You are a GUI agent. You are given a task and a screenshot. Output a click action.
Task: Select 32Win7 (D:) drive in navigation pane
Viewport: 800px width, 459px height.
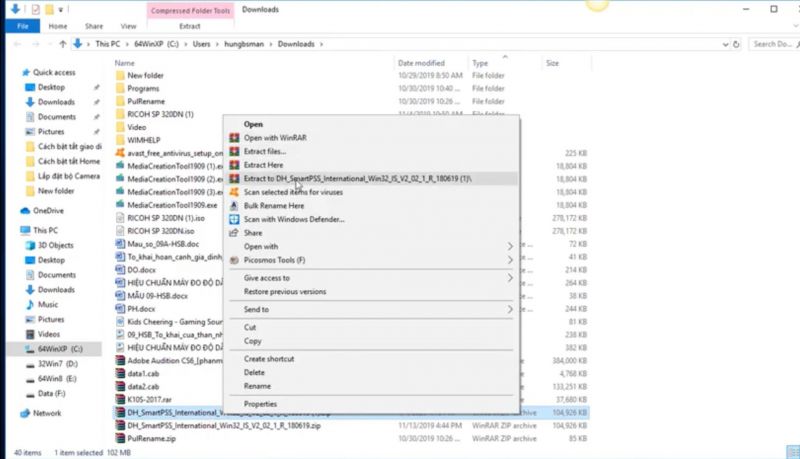tap(58, 364)
